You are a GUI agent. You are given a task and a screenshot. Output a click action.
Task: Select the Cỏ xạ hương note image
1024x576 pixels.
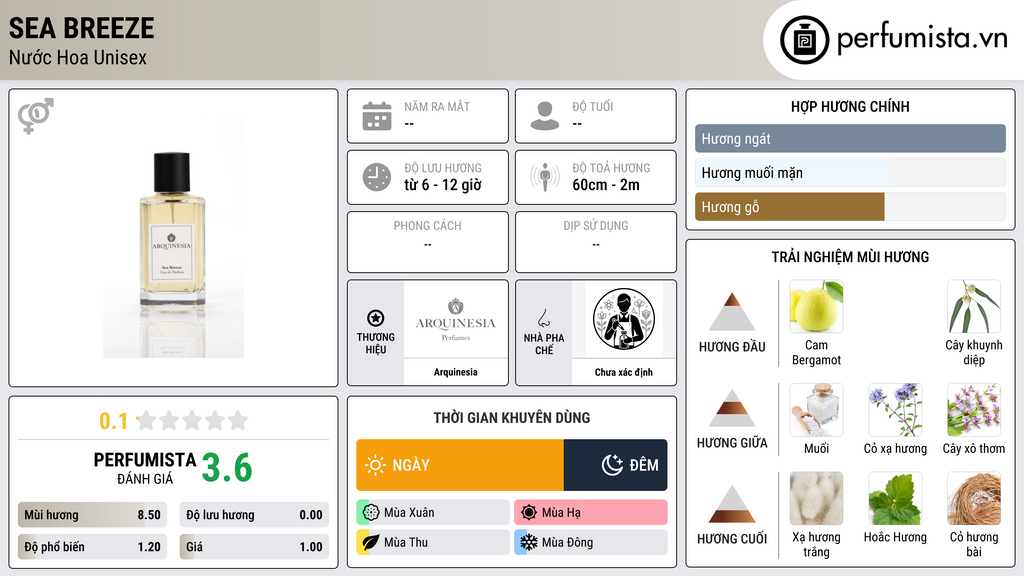[x=895, y=410]
